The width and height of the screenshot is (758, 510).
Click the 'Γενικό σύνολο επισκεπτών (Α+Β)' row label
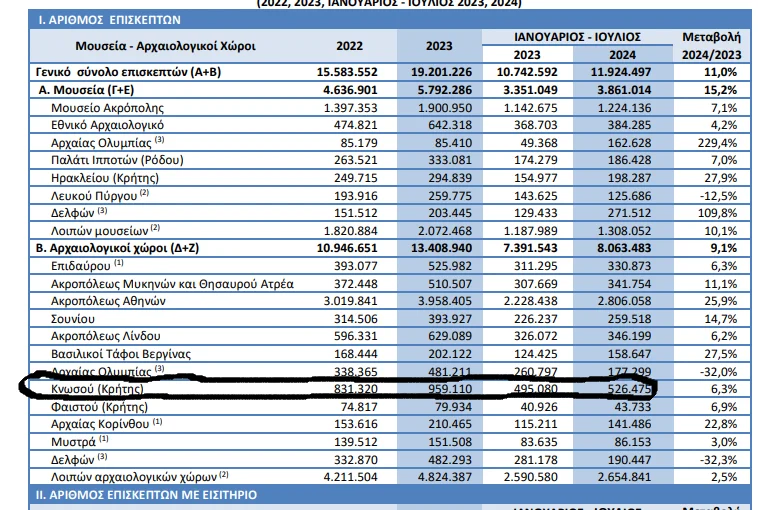(128, 73)
